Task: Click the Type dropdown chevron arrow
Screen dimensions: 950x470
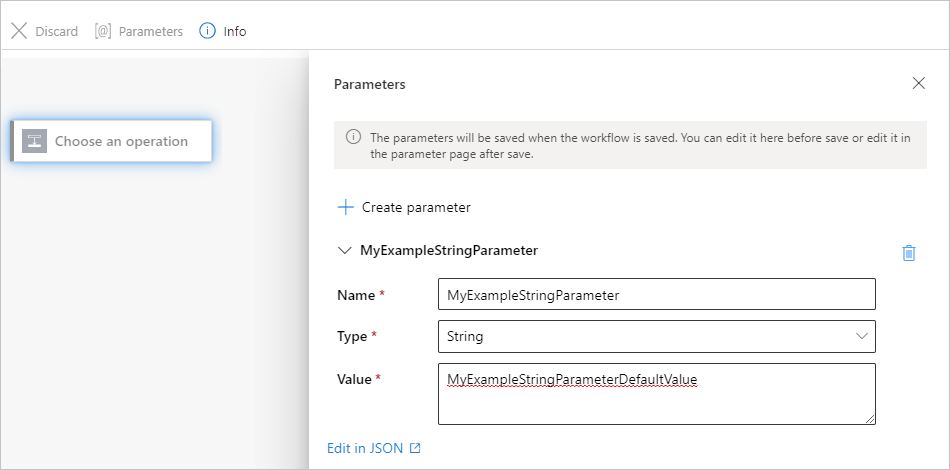Action: [862, 337]
